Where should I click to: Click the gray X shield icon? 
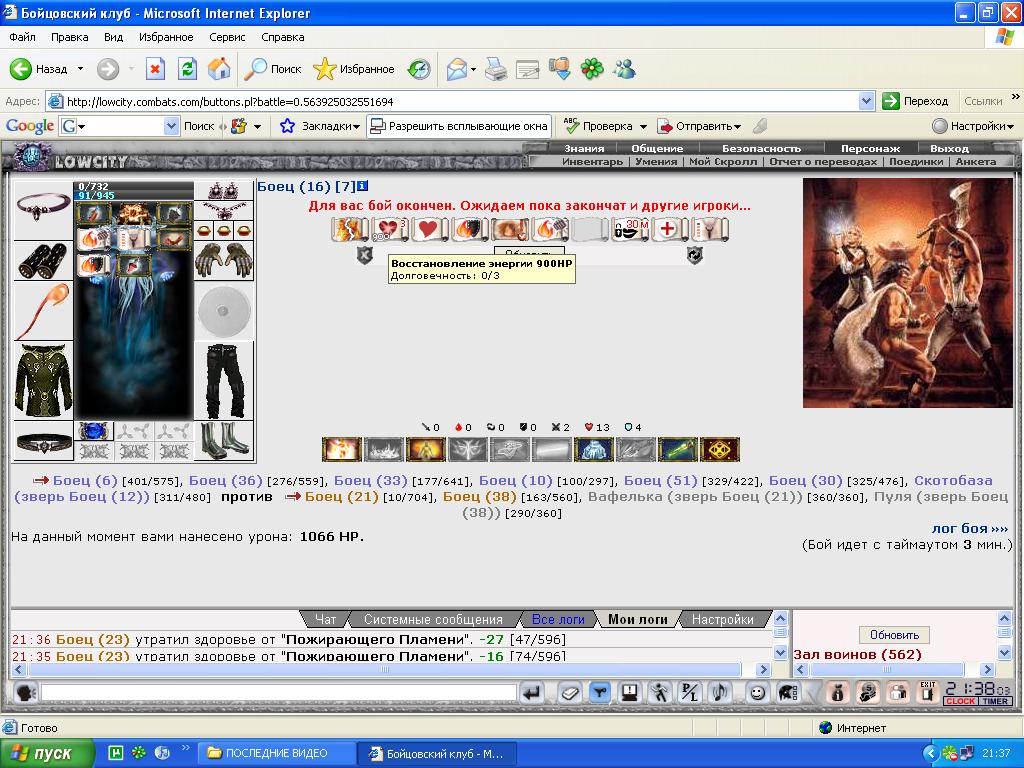[364, 255]
